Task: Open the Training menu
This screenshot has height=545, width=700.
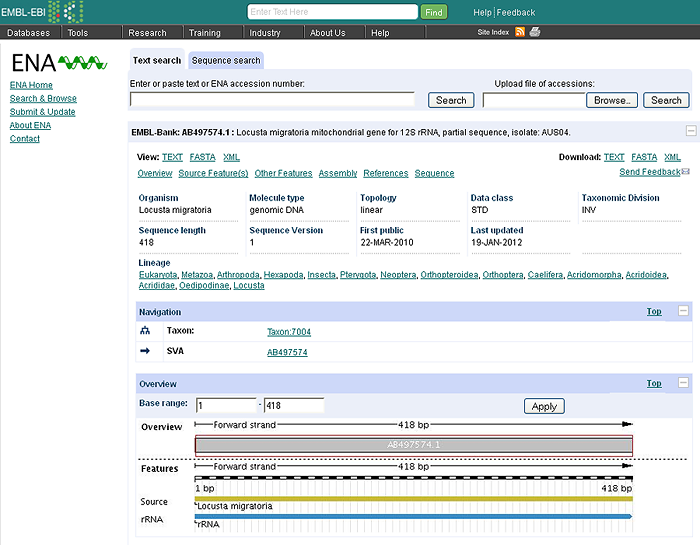Action: [204, 33]
